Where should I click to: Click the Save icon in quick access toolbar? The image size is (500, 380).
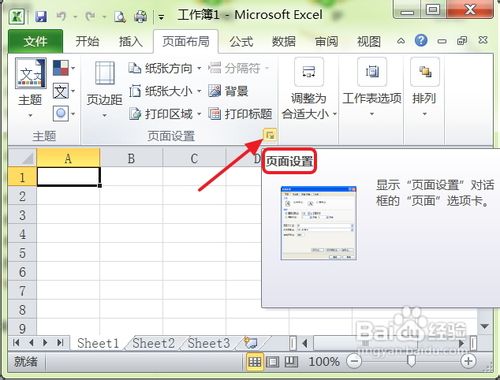(x=41, y=16)
